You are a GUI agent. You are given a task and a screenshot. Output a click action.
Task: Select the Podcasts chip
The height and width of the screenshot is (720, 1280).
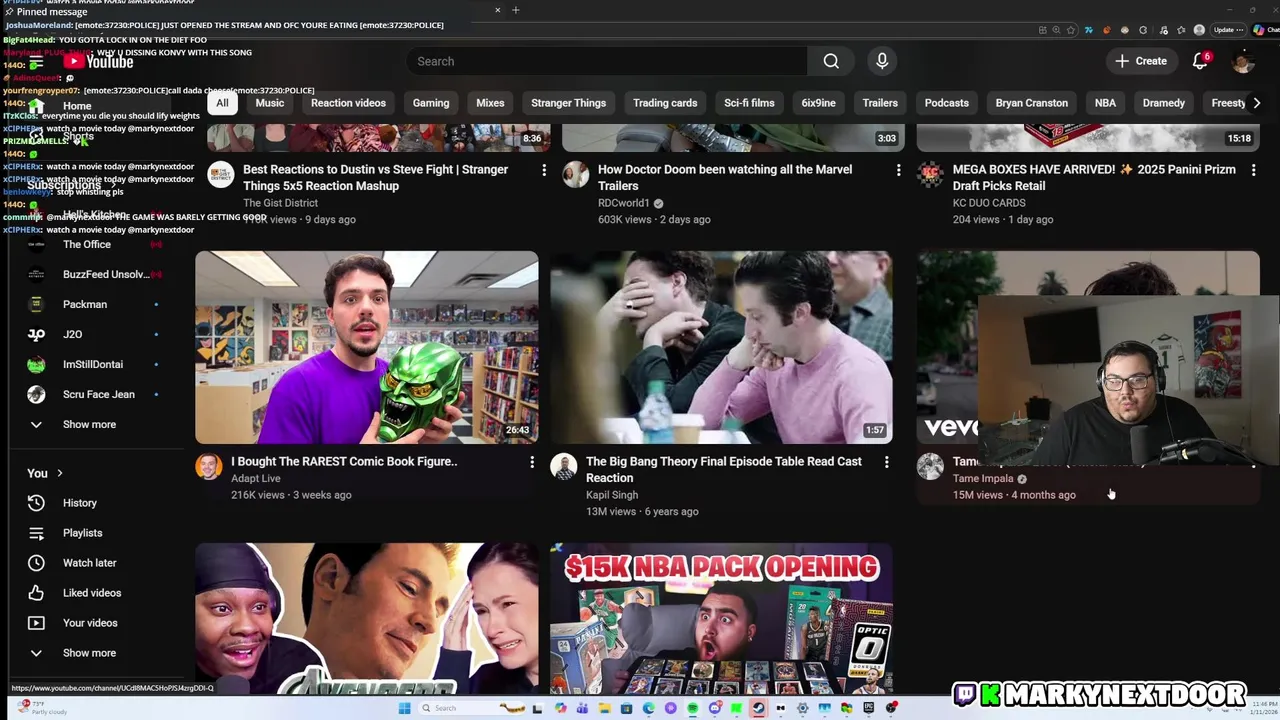946,103
